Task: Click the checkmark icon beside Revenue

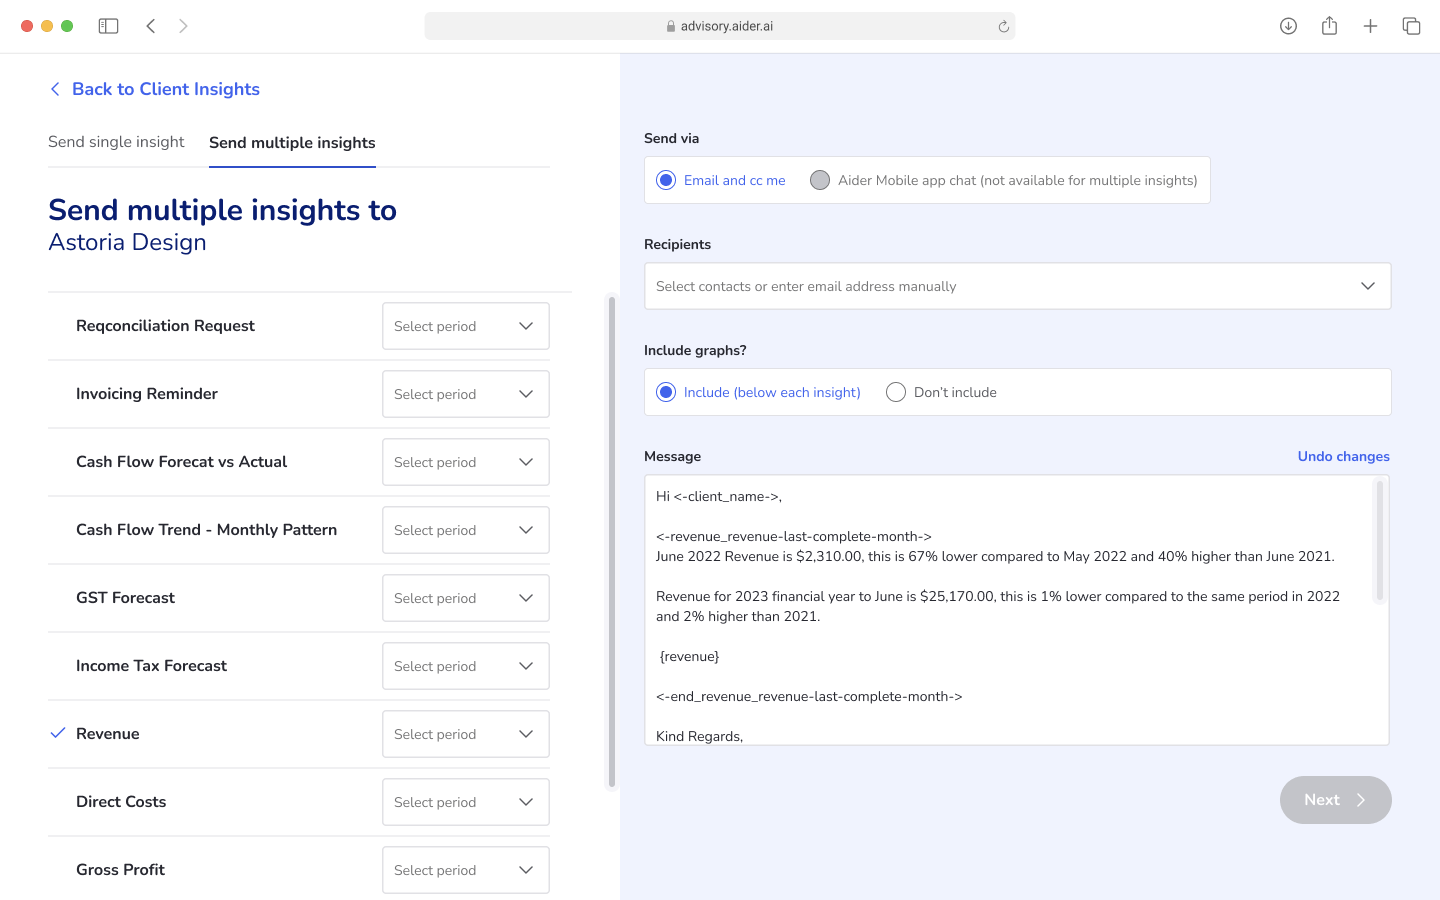Action: coord(58,733)
